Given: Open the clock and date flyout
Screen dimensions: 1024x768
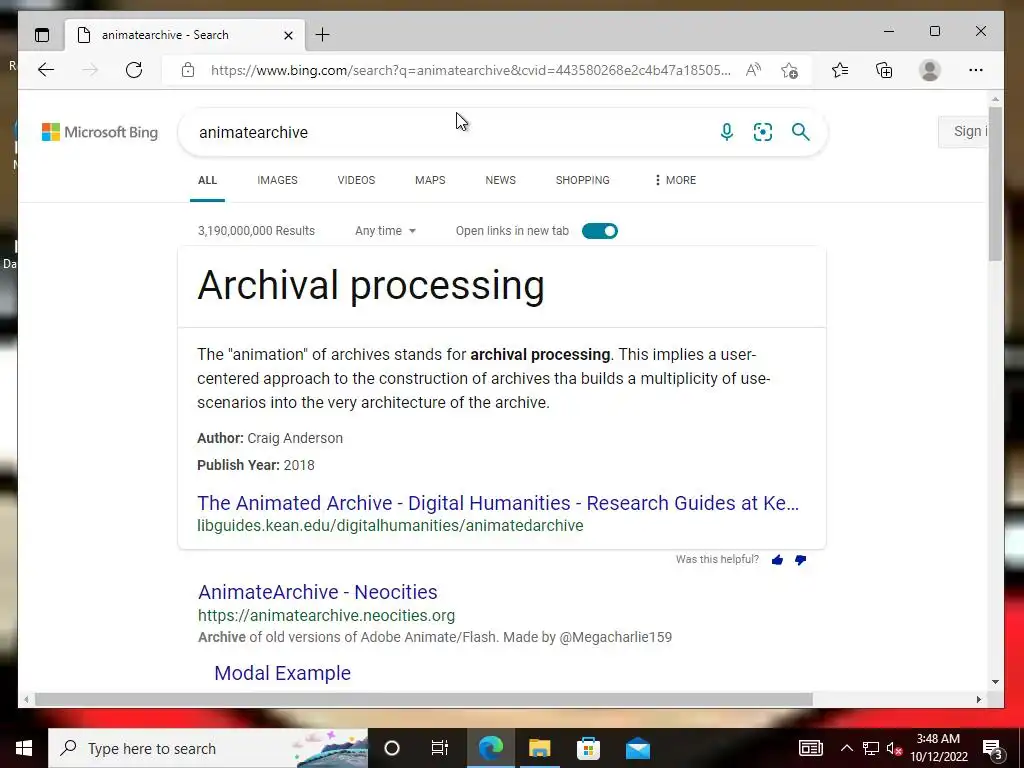Looking at the screenshot, I should [x=938, y=748].
